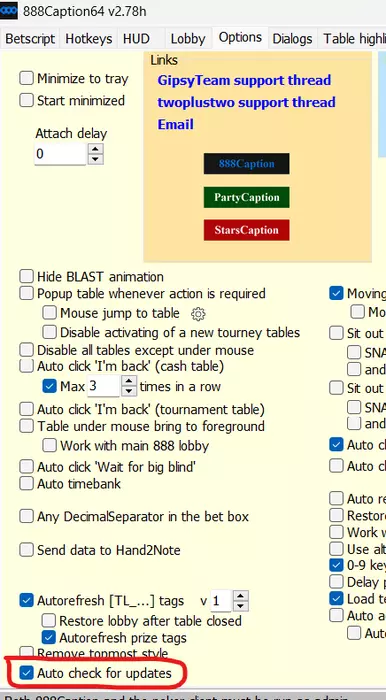Image resolution: width=386 pixels, height=700 pixels.
Task: Uncheck Autorefresh [TL_...] tags
Action: click(x=26, y=601)
